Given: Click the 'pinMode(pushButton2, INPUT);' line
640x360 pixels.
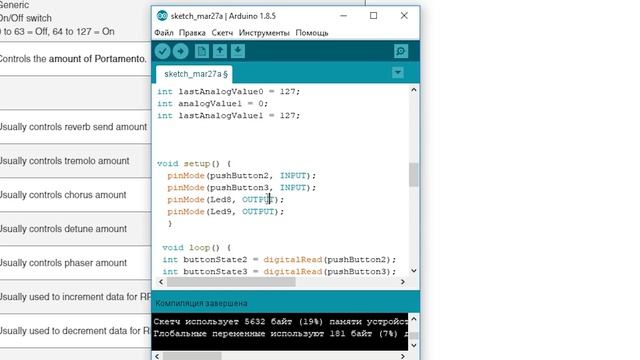Looking at the screenshot, I should (x=242, y=176).
